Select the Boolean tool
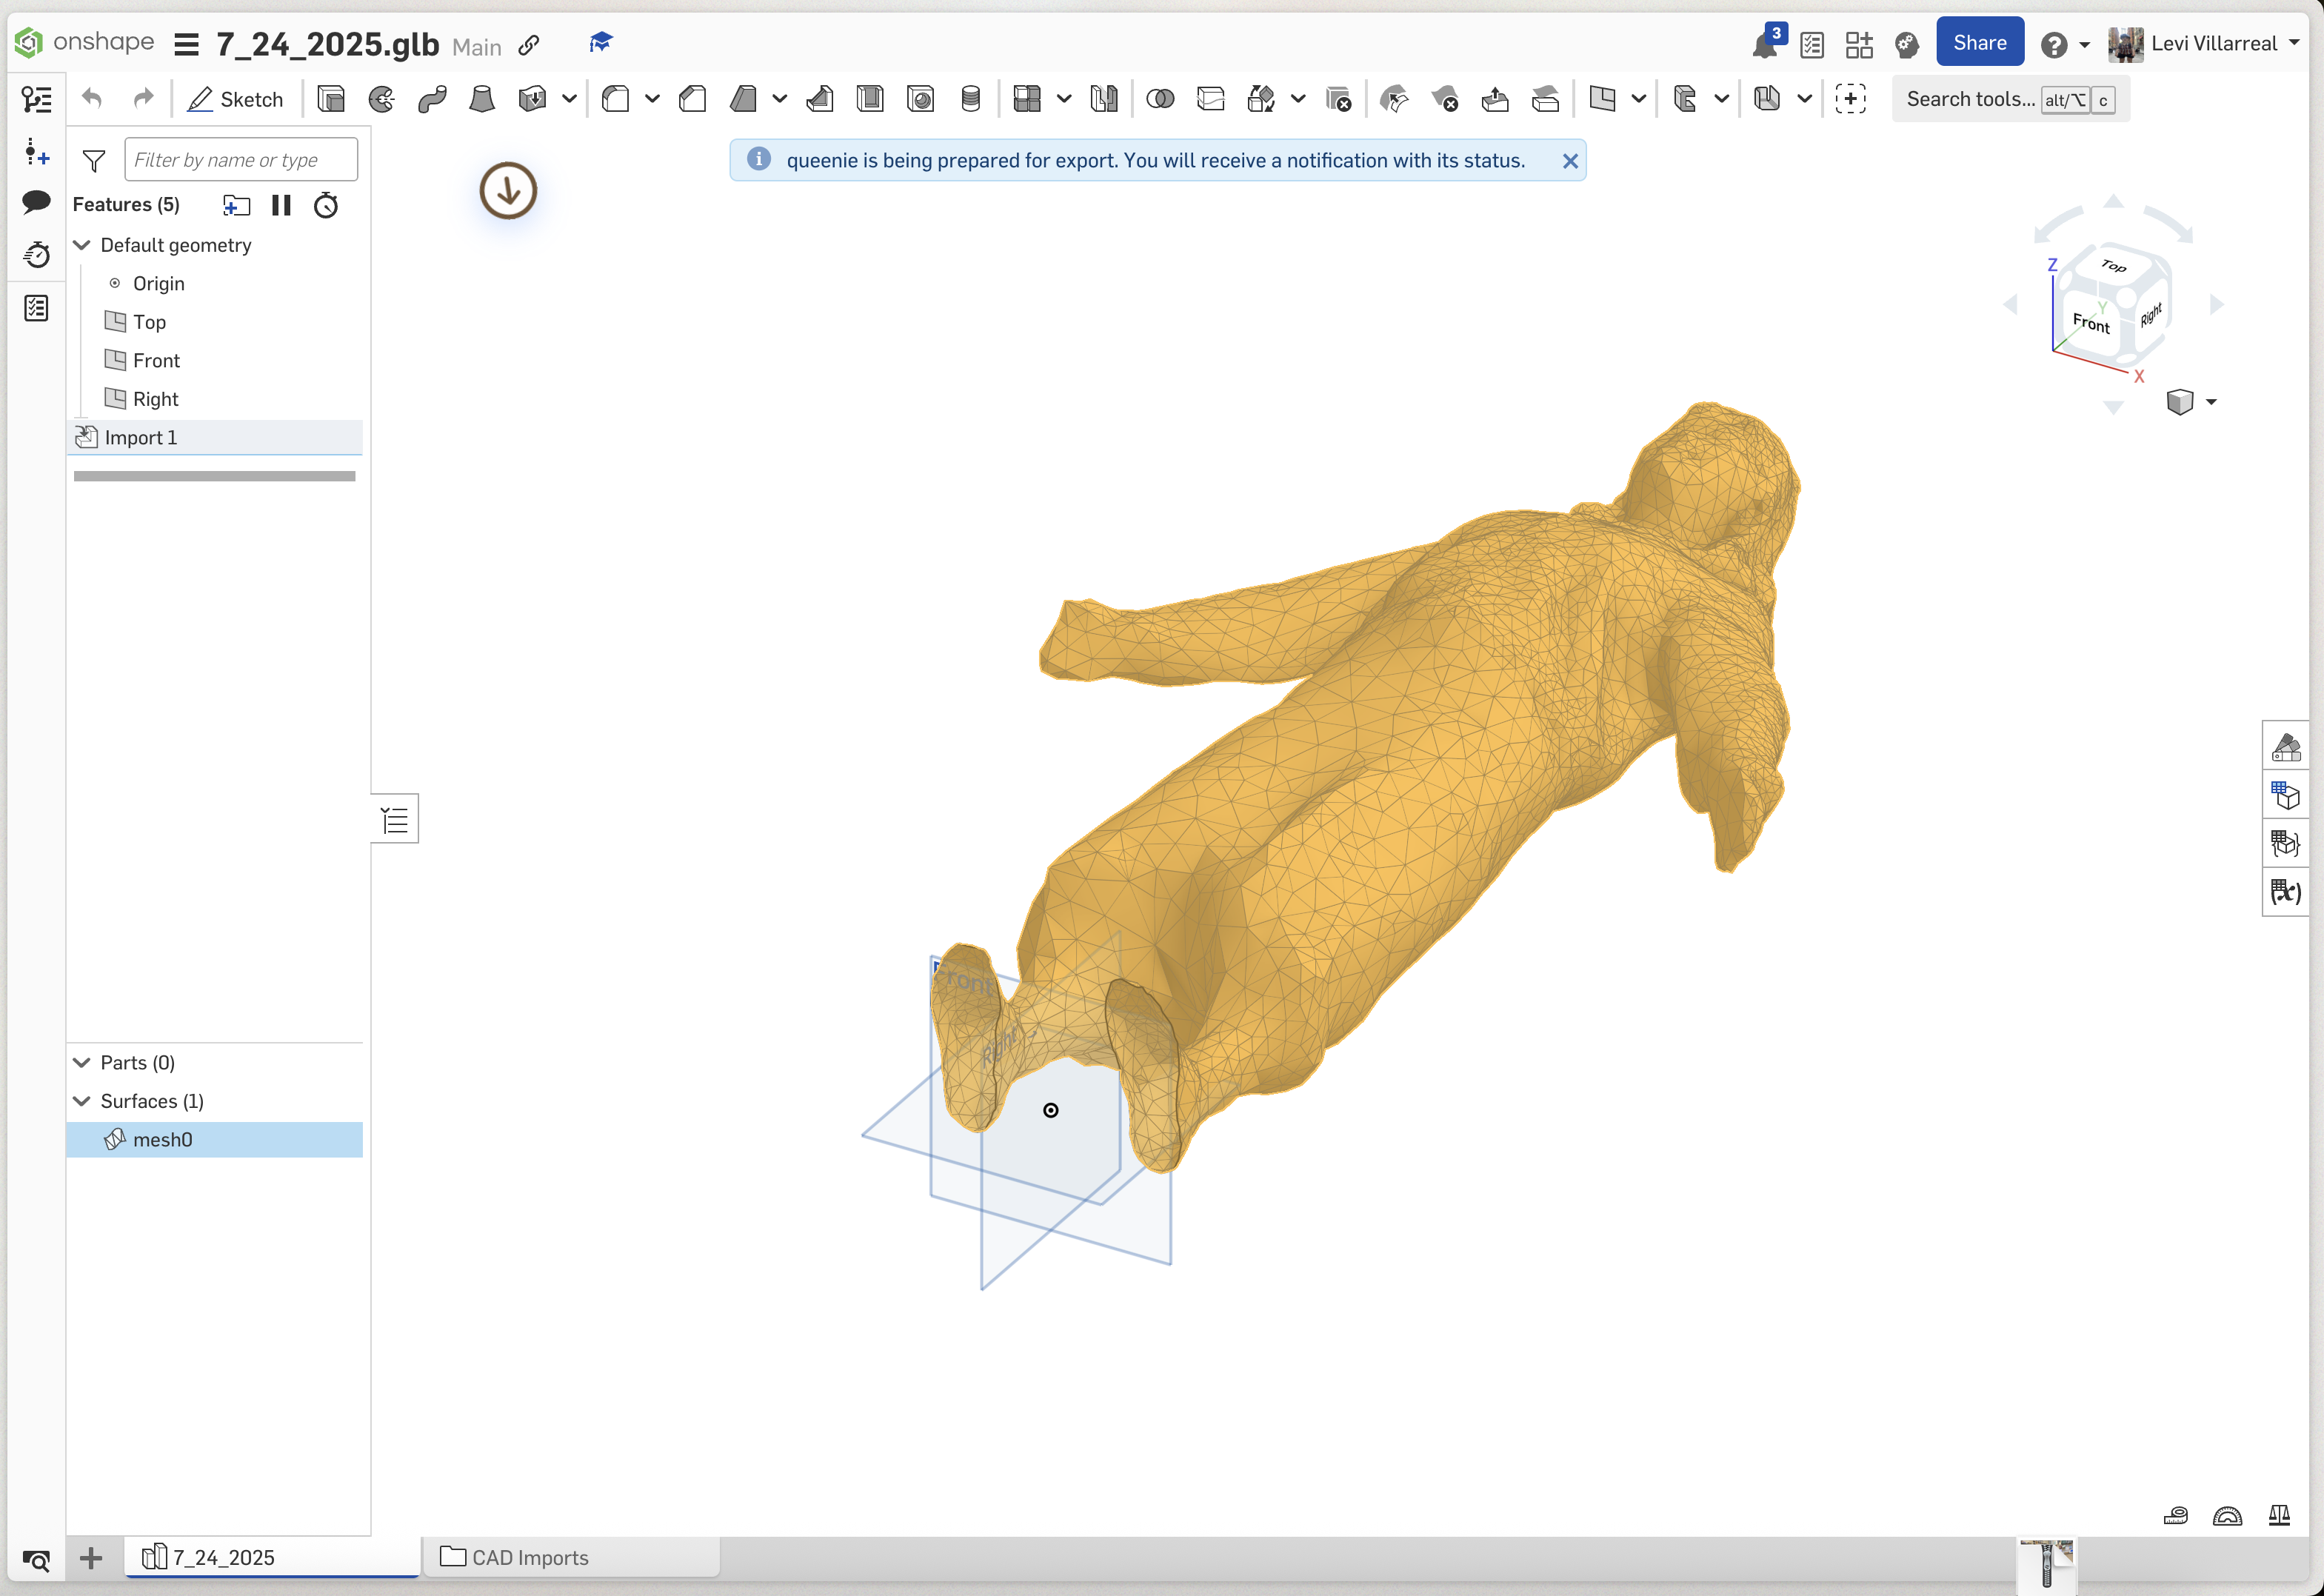The image size is (2324, 1596). coord(1160,99)
